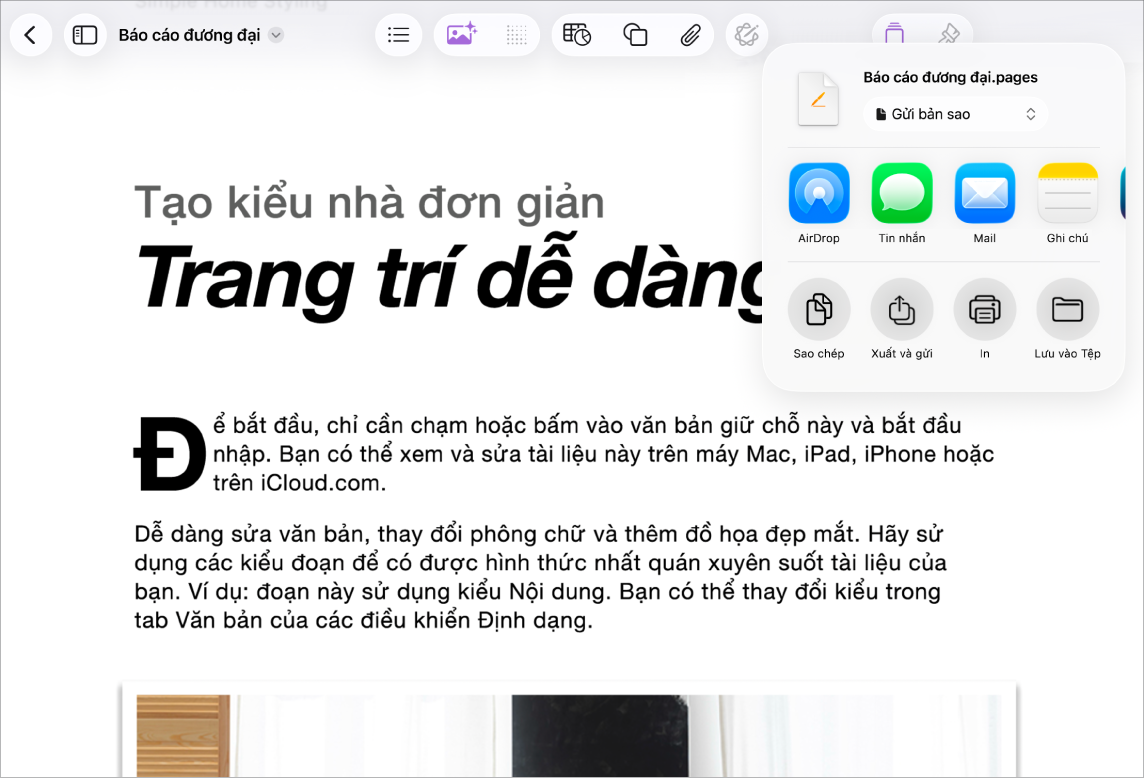The height and width of the screenshot is (779, 1144).
Task: Click the Trang trí dễ dàng title
Action: pos(449,277)
